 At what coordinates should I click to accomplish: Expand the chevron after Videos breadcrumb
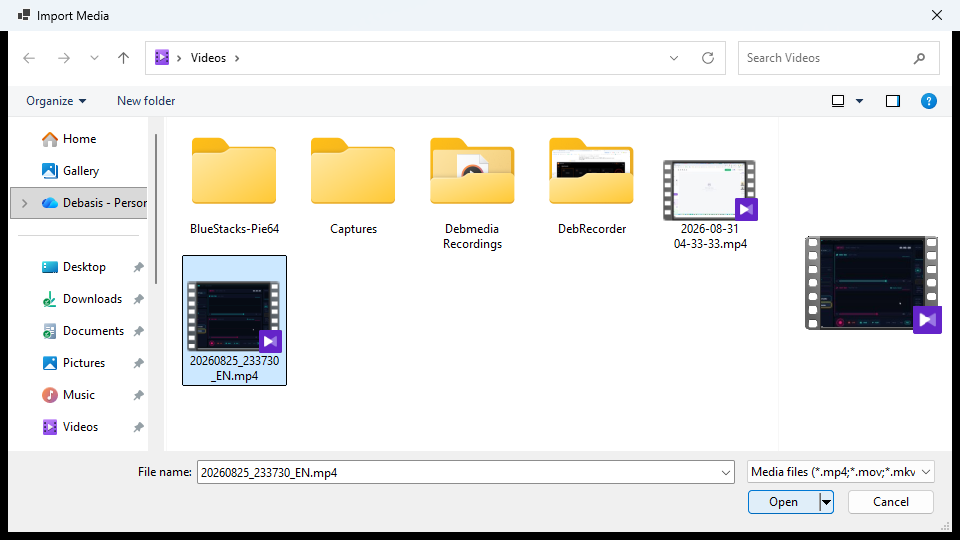click(237, 58)
